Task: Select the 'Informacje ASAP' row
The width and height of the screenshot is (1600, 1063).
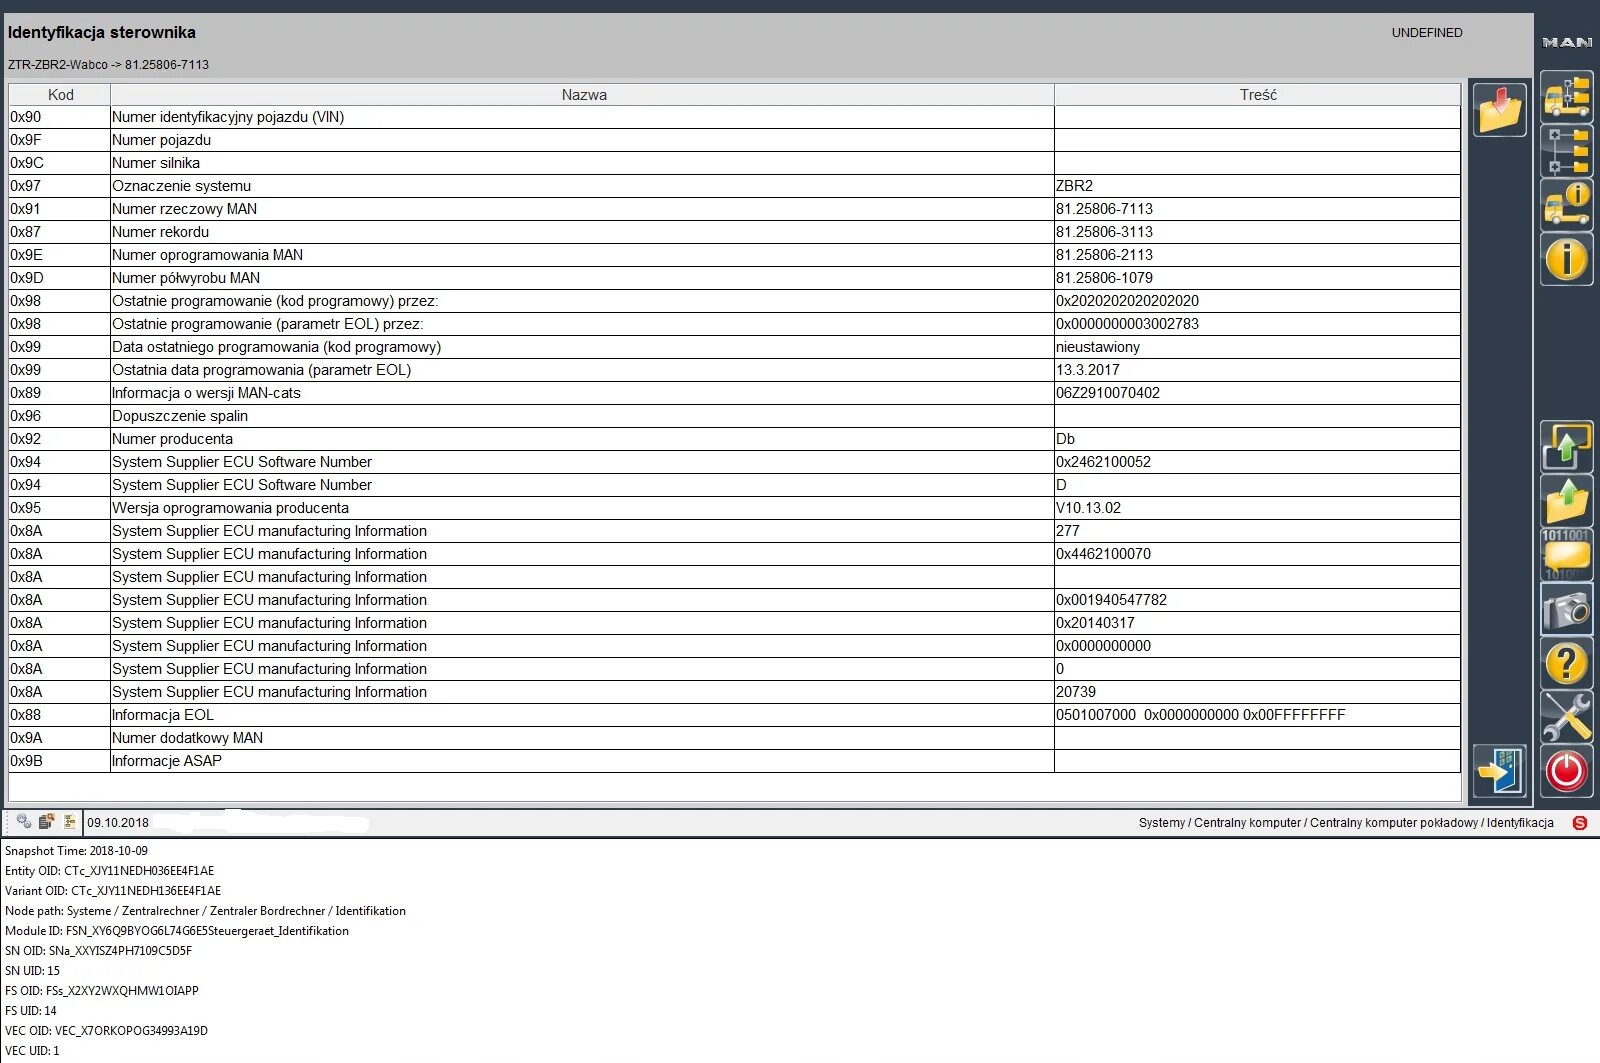Action: 735,761
